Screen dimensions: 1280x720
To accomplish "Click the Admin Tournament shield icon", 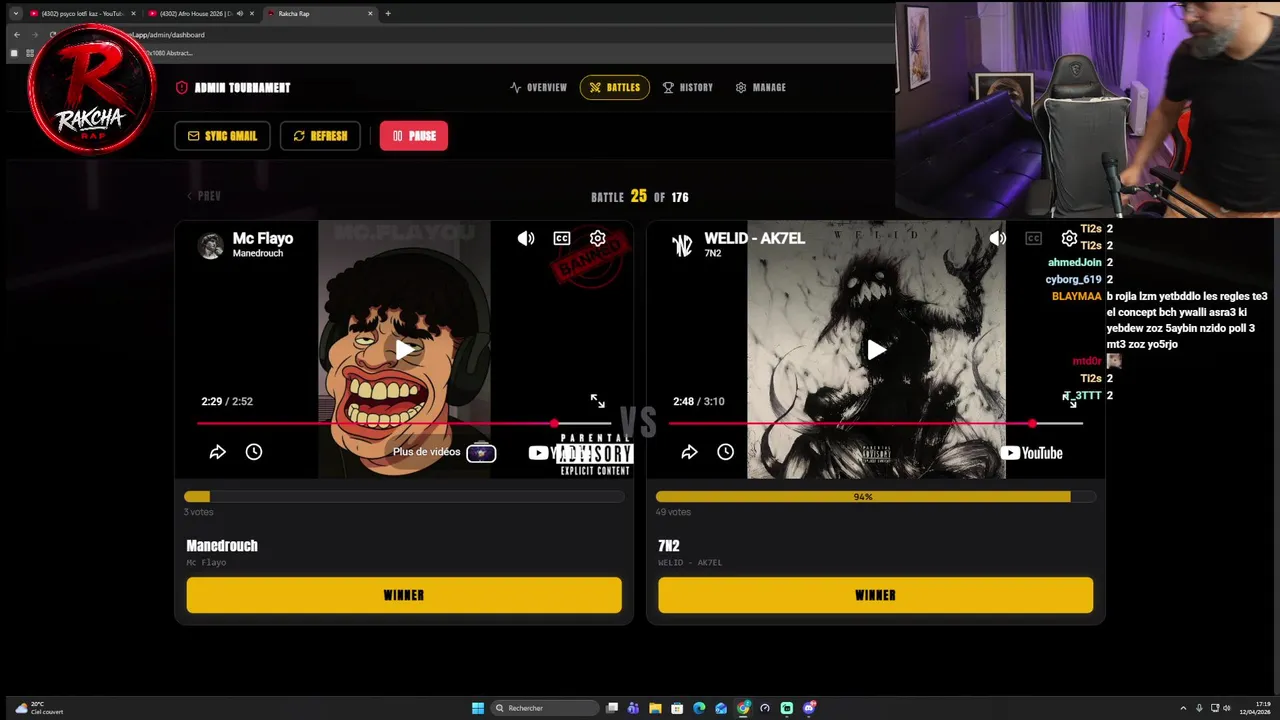I will [182, 88].
